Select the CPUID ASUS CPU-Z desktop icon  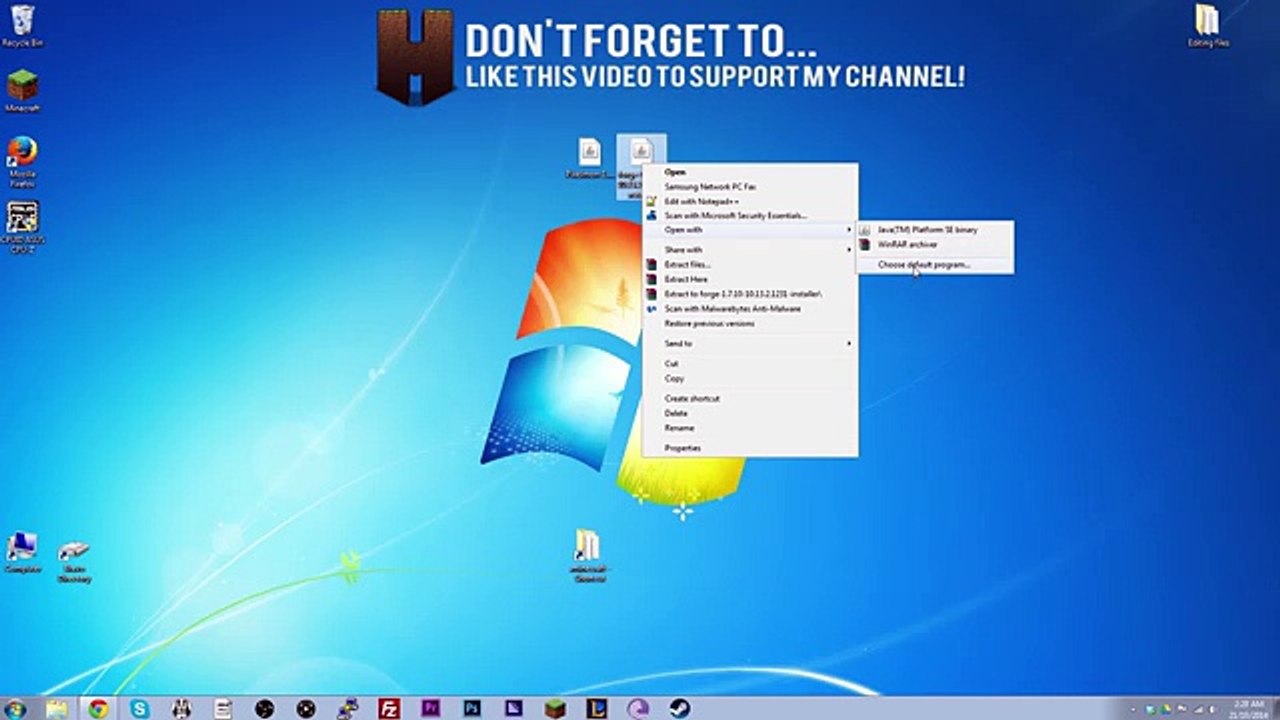click(22, 227)
